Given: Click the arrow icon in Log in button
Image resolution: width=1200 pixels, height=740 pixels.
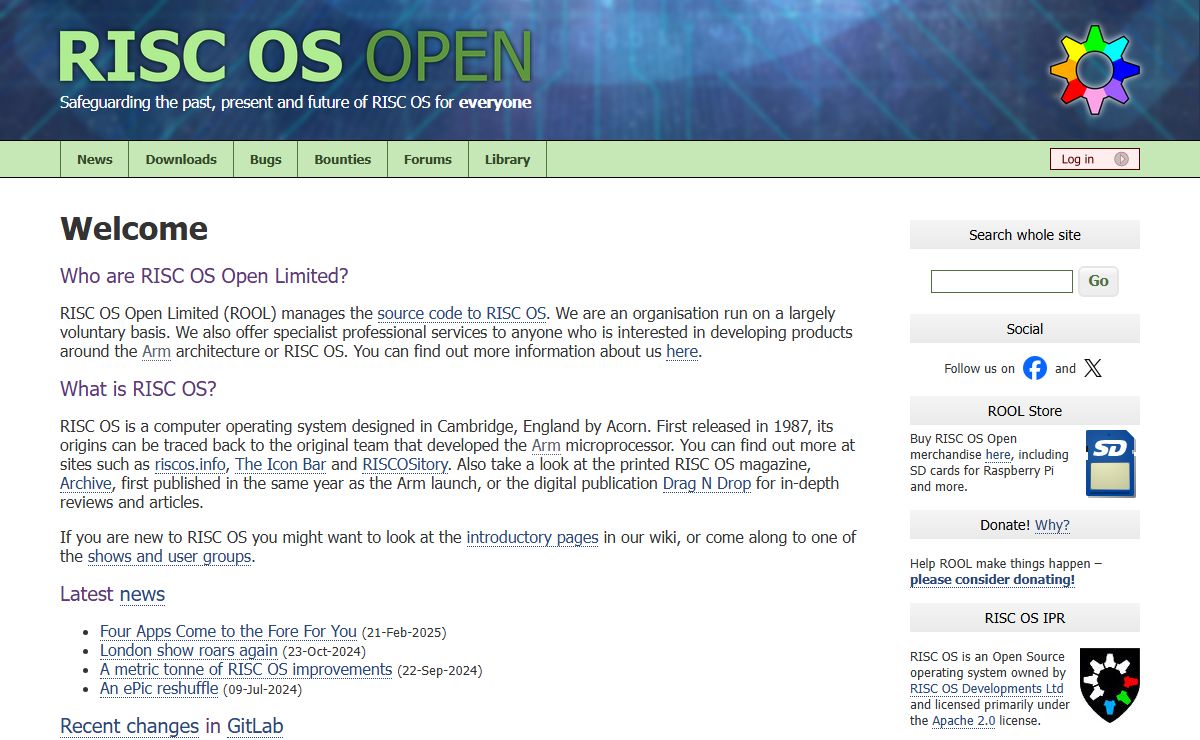Looking at the screenshot, I should pyautogui.click(x=1121, y=159).
